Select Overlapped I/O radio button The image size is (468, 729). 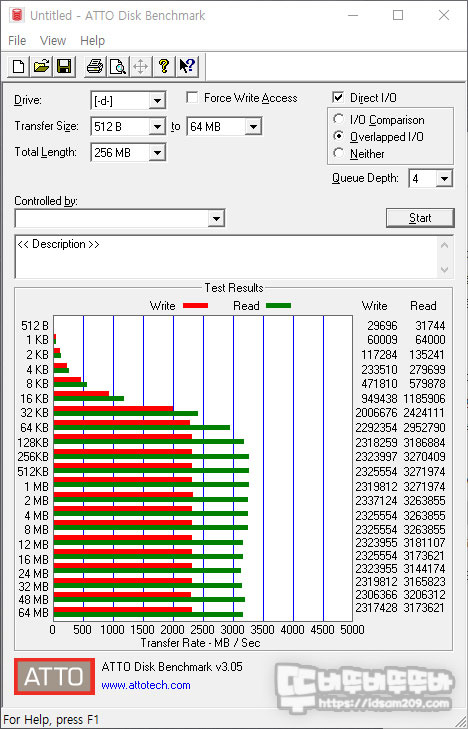coord(339,137)
